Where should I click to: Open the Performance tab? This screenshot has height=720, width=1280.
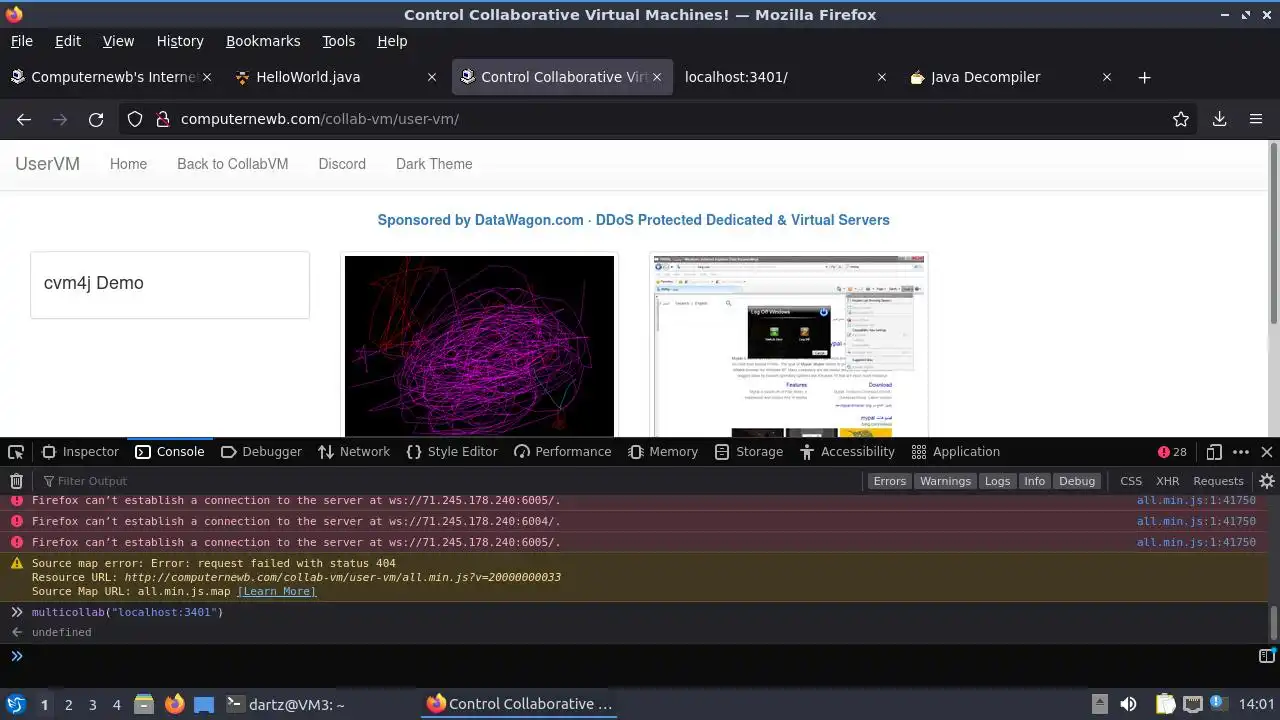pyautogui.click(x=562, y=452)
